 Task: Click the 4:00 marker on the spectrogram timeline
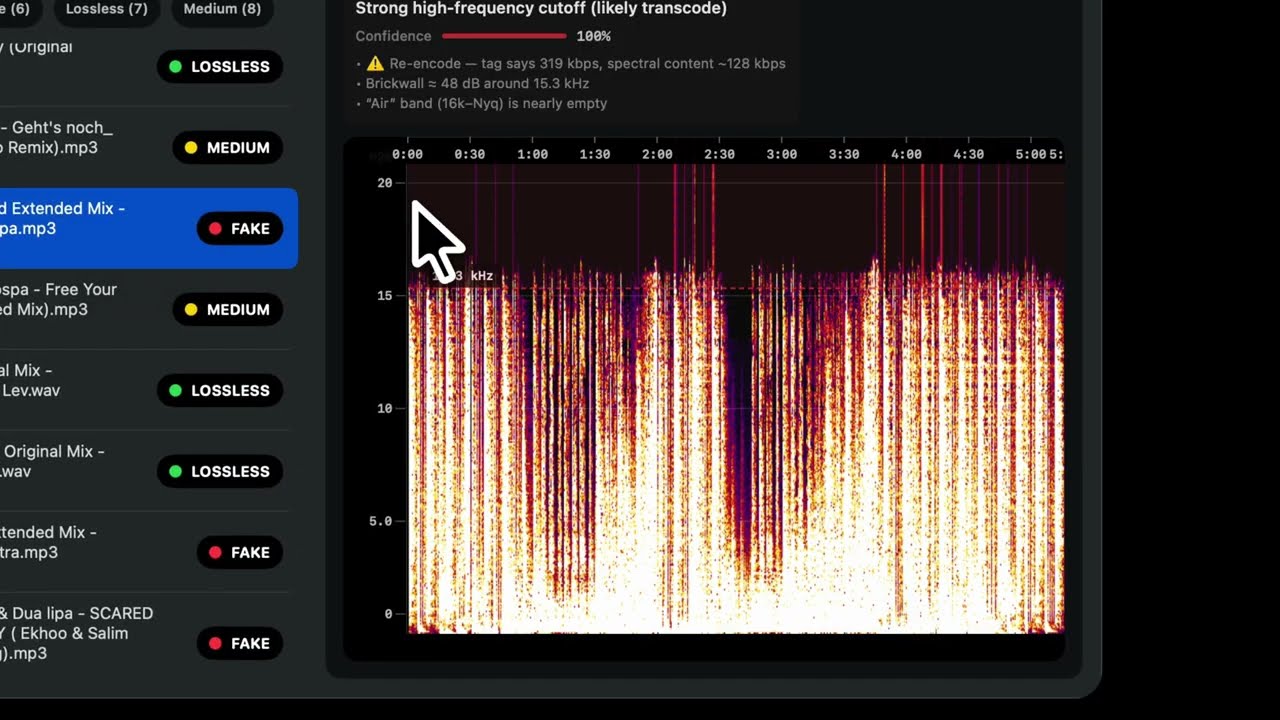point(906,154)
